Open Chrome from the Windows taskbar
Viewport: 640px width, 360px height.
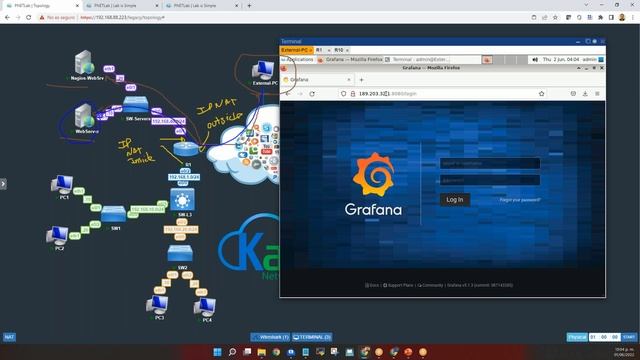[276, 352]
